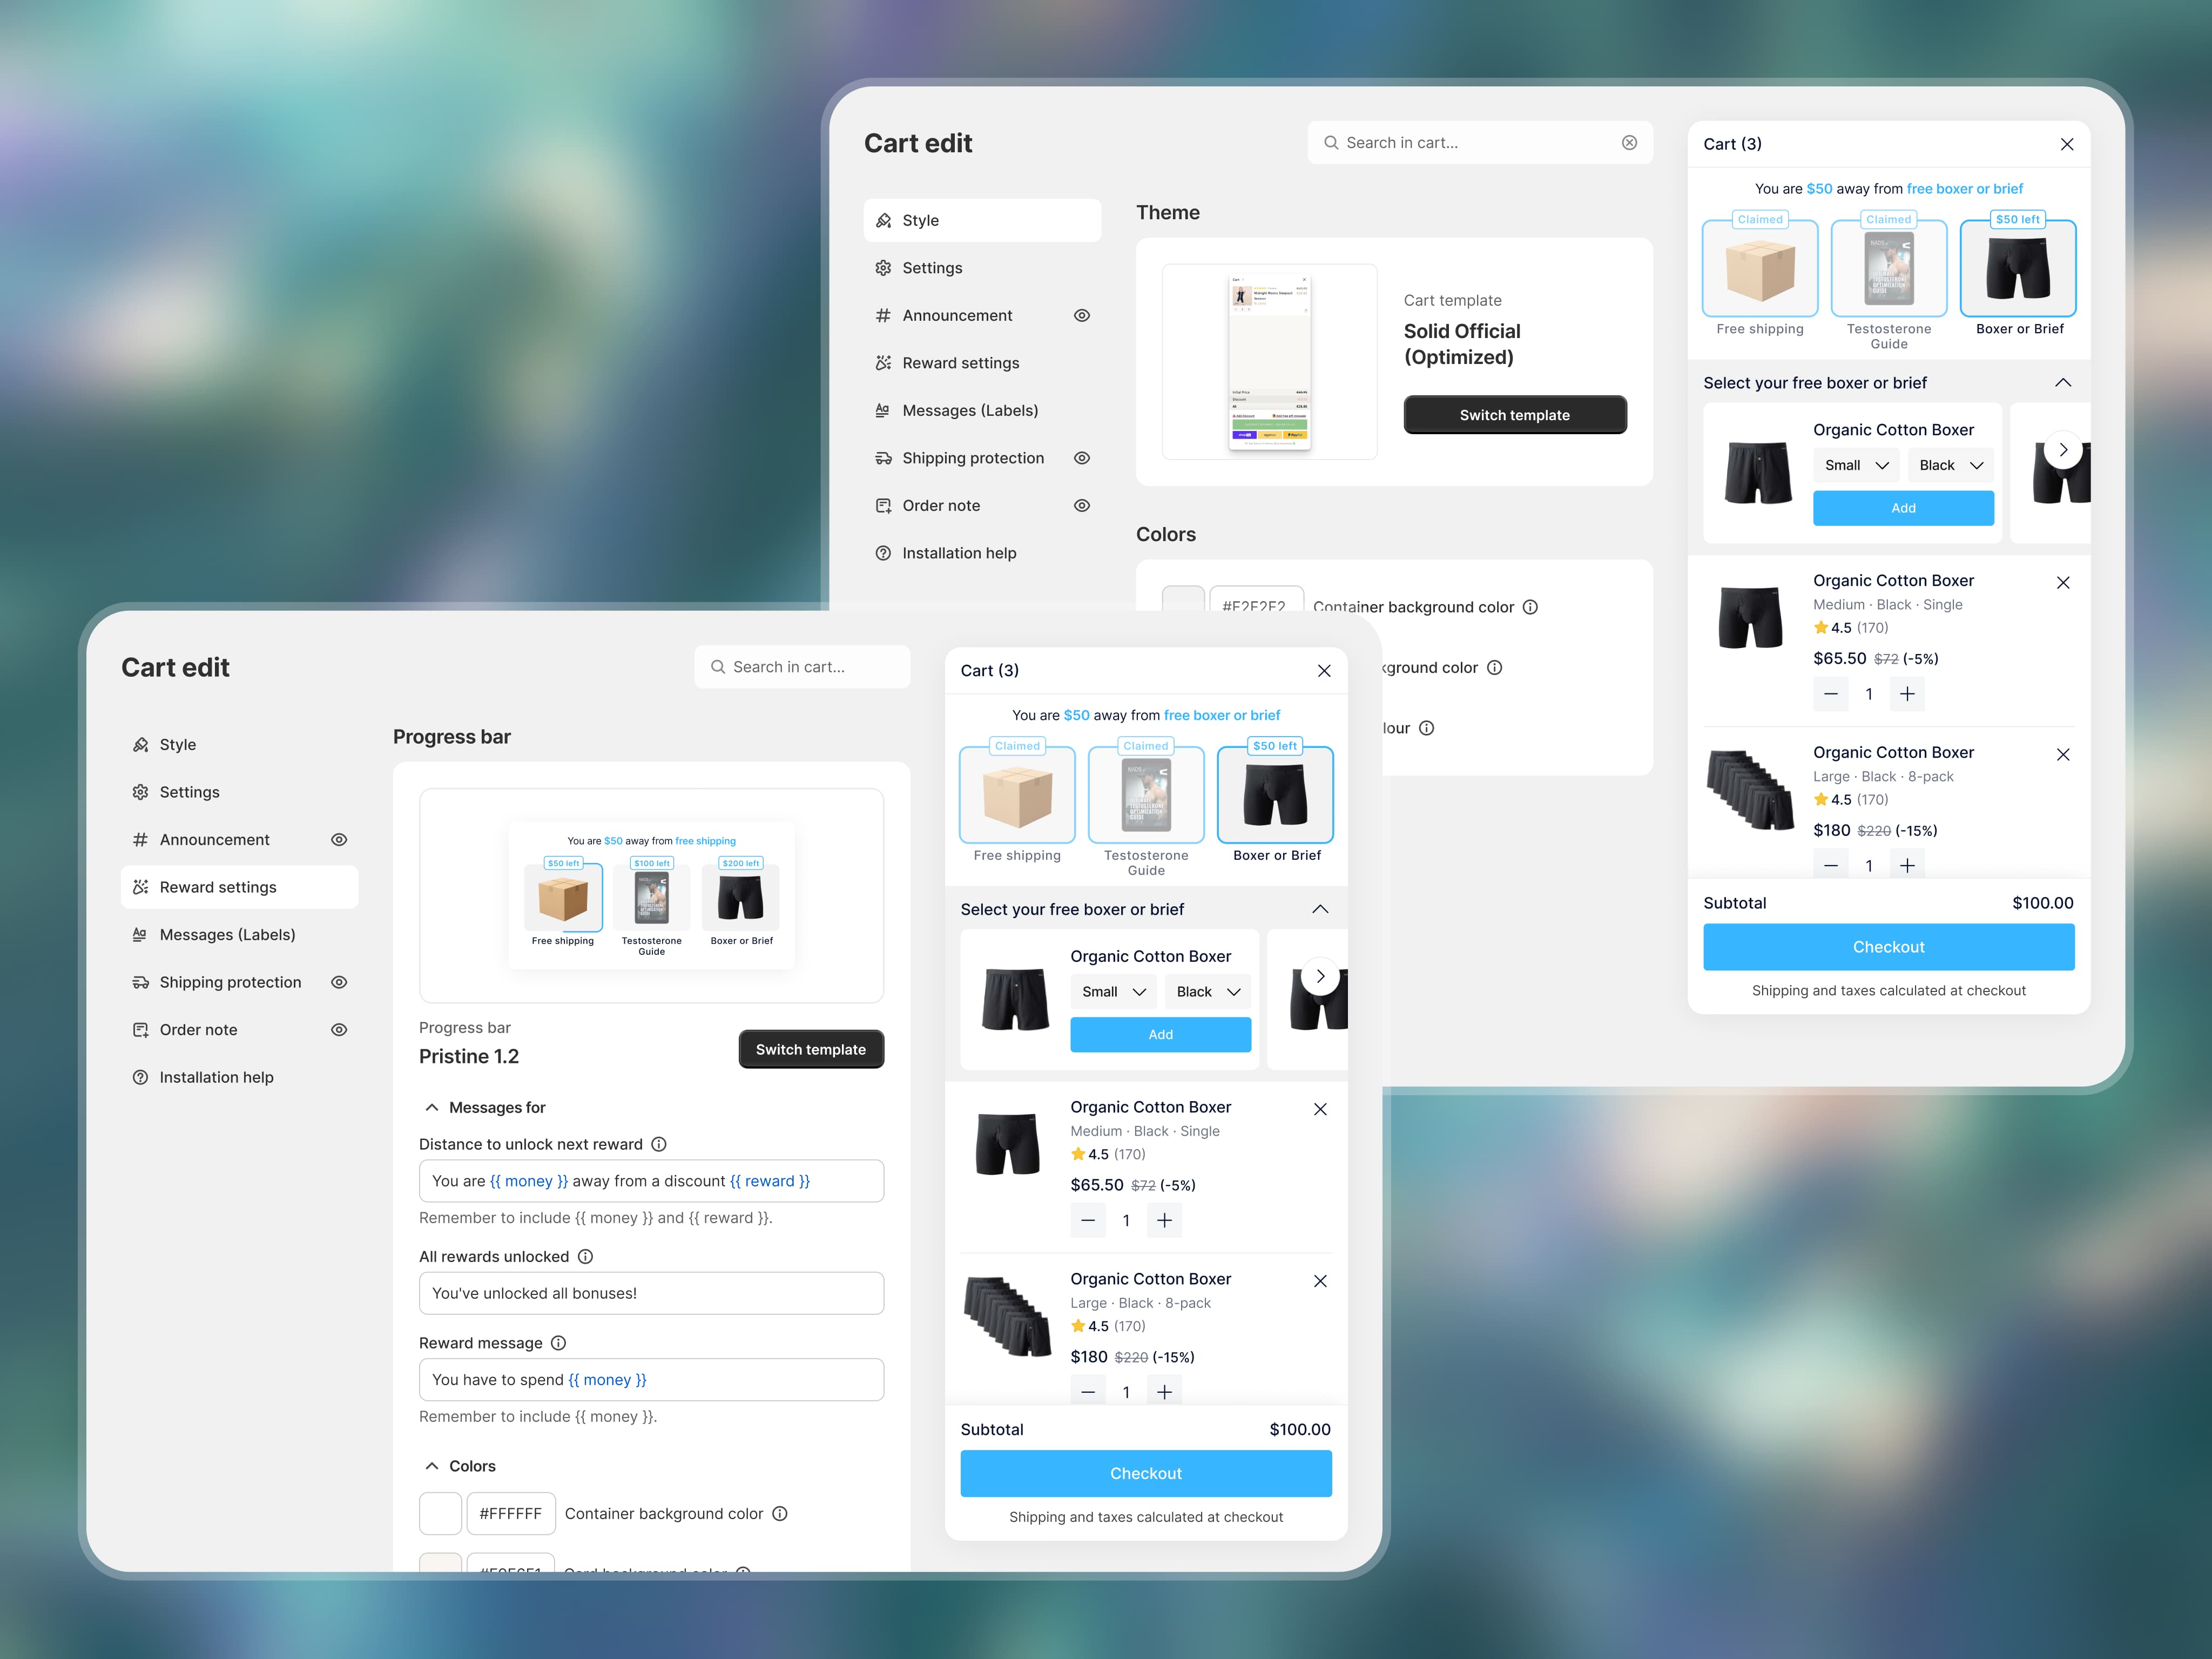2212x1659 pixels.
Task: Click info icon beside Distance to unlock next reward
Action: 659,1144
